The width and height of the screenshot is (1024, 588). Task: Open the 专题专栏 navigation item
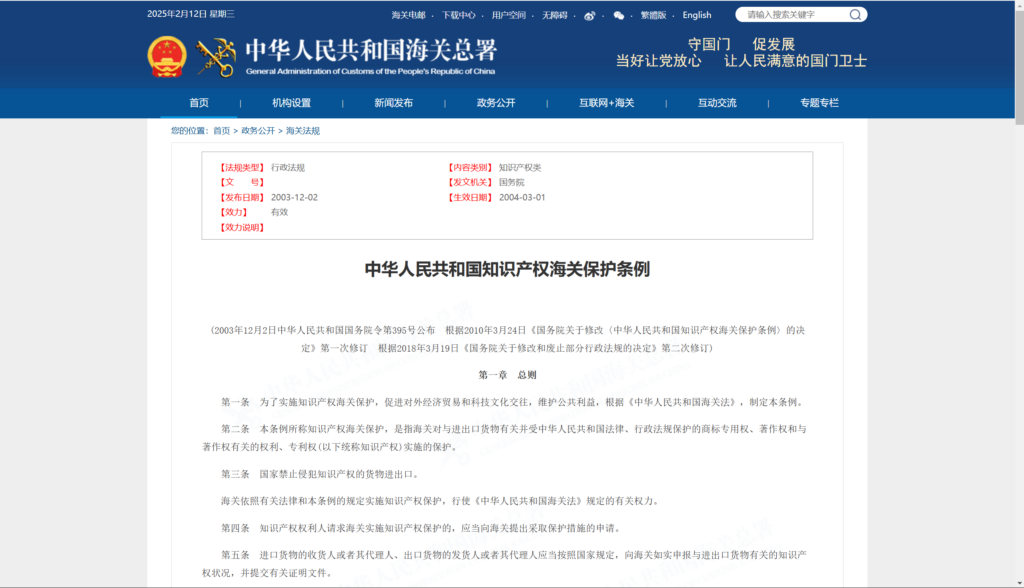819,103
